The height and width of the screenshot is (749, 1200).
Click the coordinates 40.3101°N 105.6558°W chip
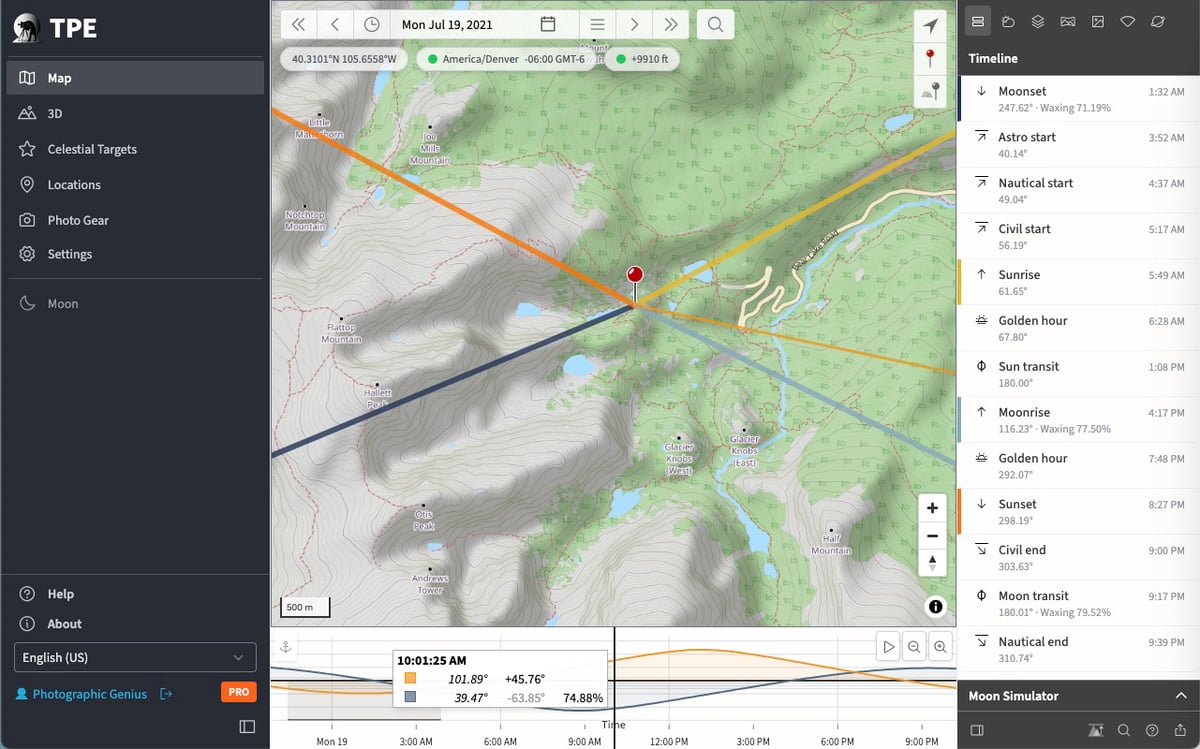coord(344,59)
